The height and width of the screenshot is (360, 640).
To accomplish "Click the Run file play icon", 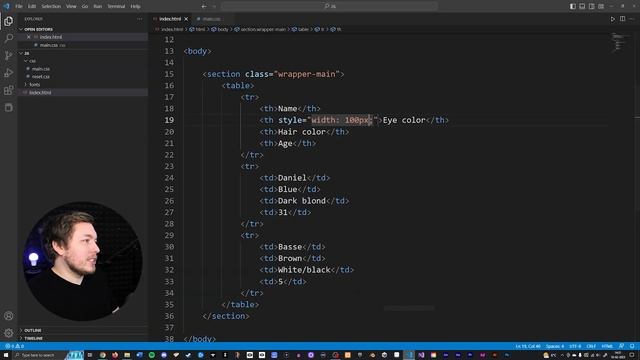I will 613,19.
